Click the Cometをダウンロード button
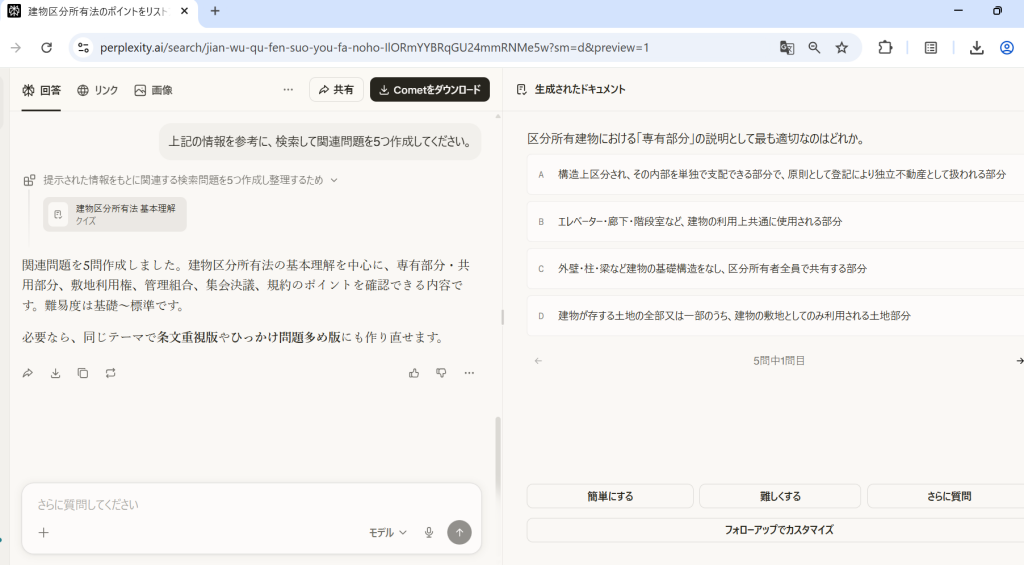The height and width of the screenshot is (565, 1024). pos(430,90)
